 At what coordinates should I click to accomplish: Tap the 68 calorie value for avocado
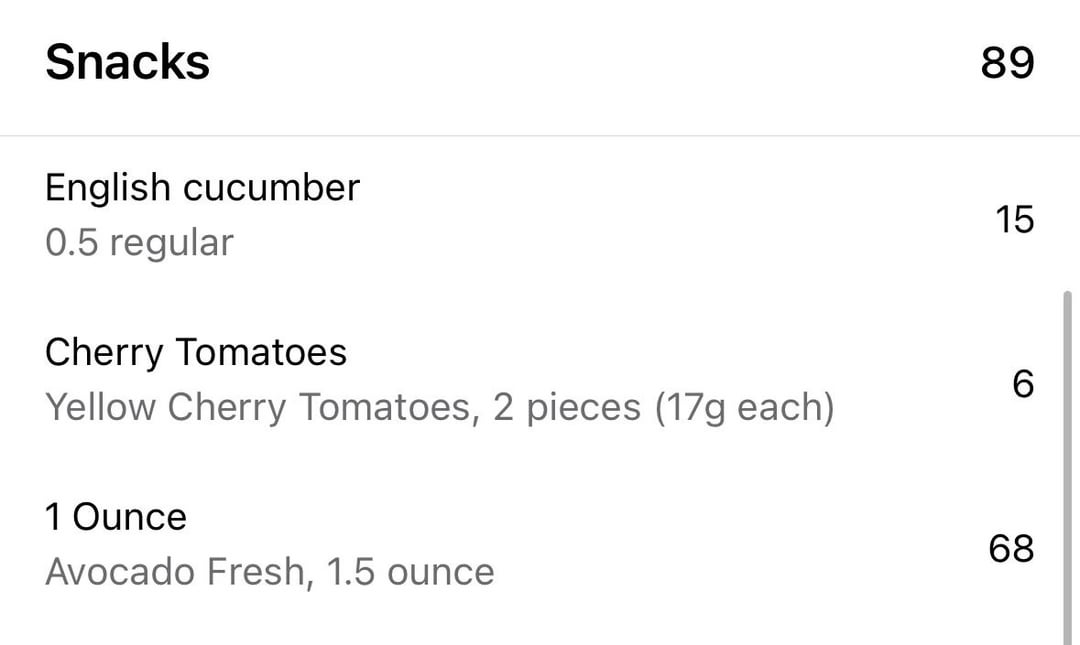[x=1011, y=549]
